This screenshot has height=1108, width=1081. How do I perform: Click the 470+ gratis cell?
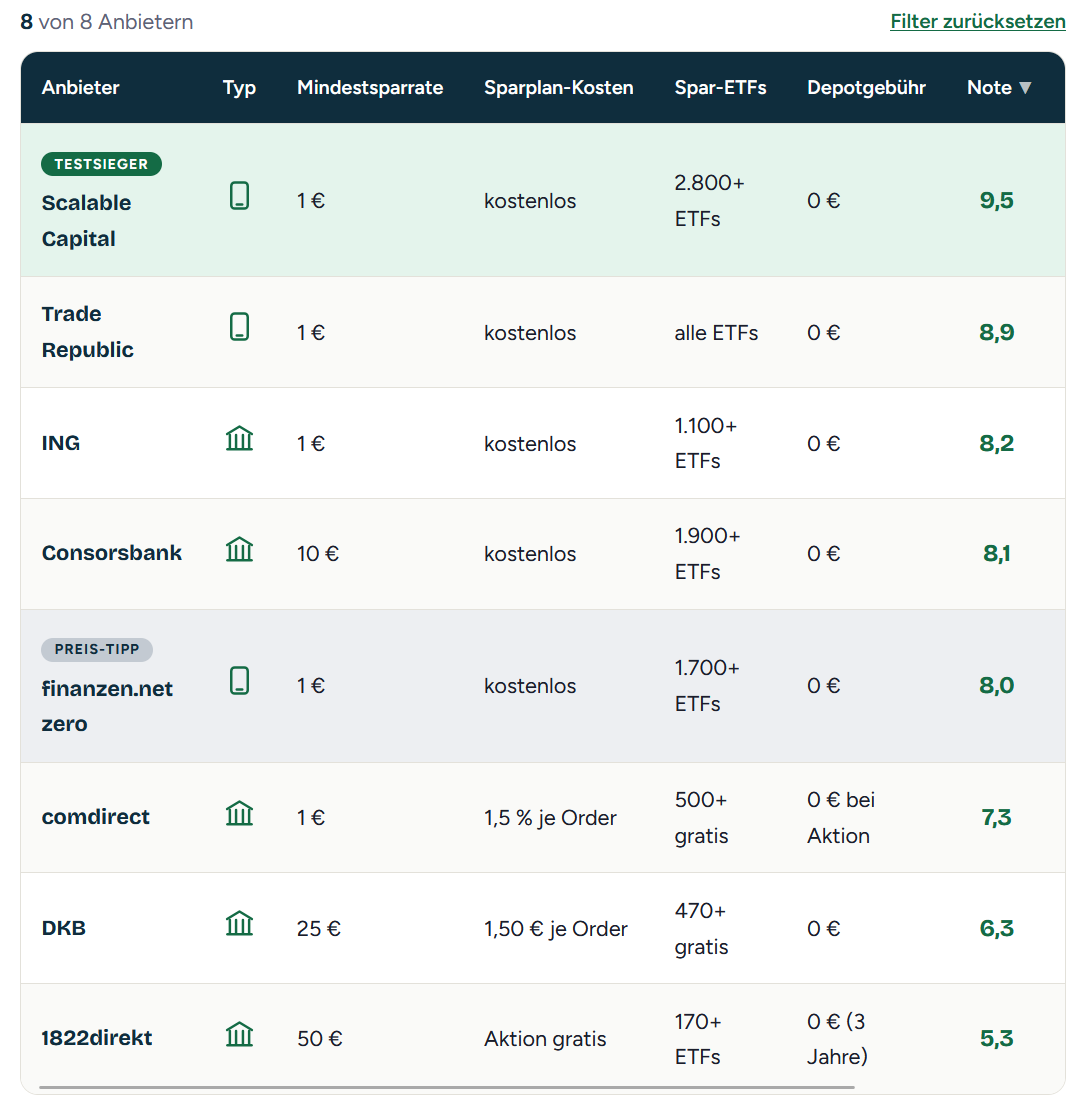[x=702, y=929]
